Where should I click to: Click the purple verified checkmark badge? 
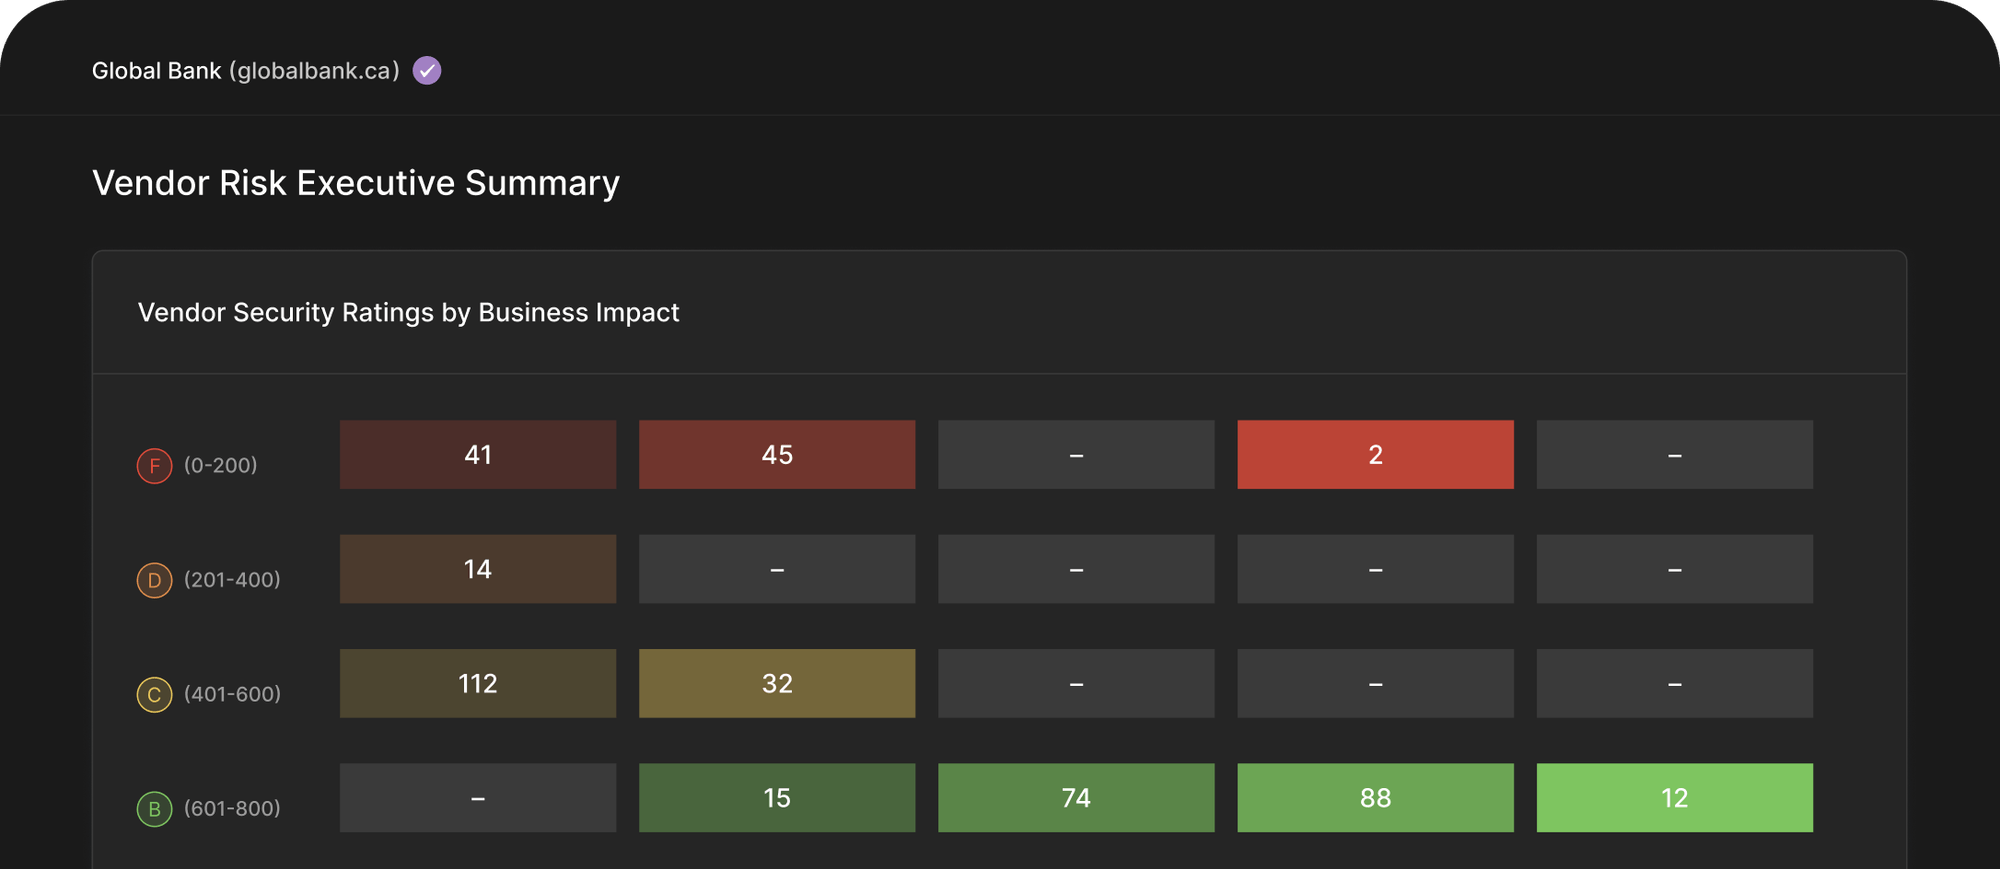(427, 71)
